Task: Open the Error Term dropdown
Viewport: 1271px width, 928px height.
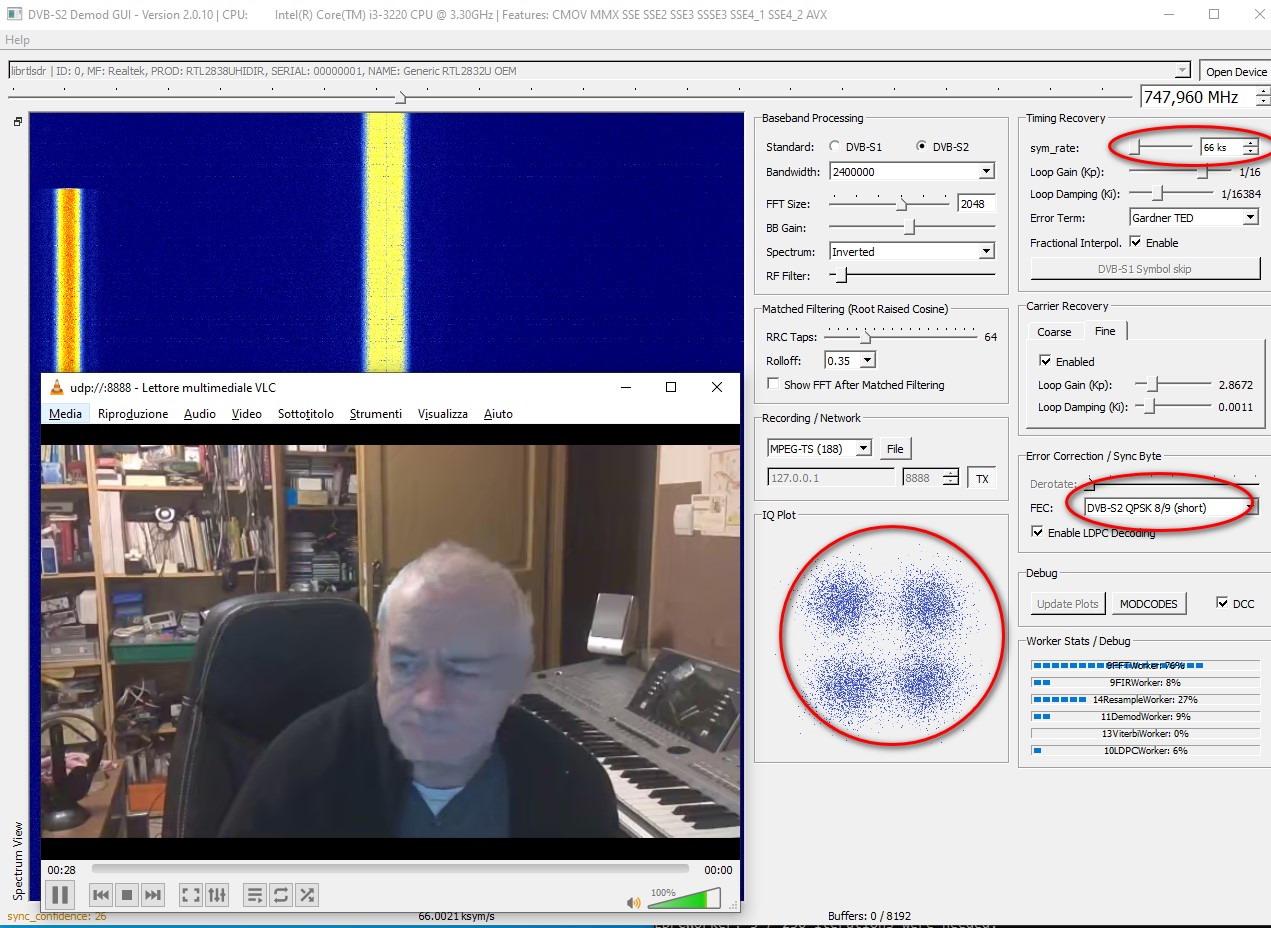Action: click(x=1250, y=218)
